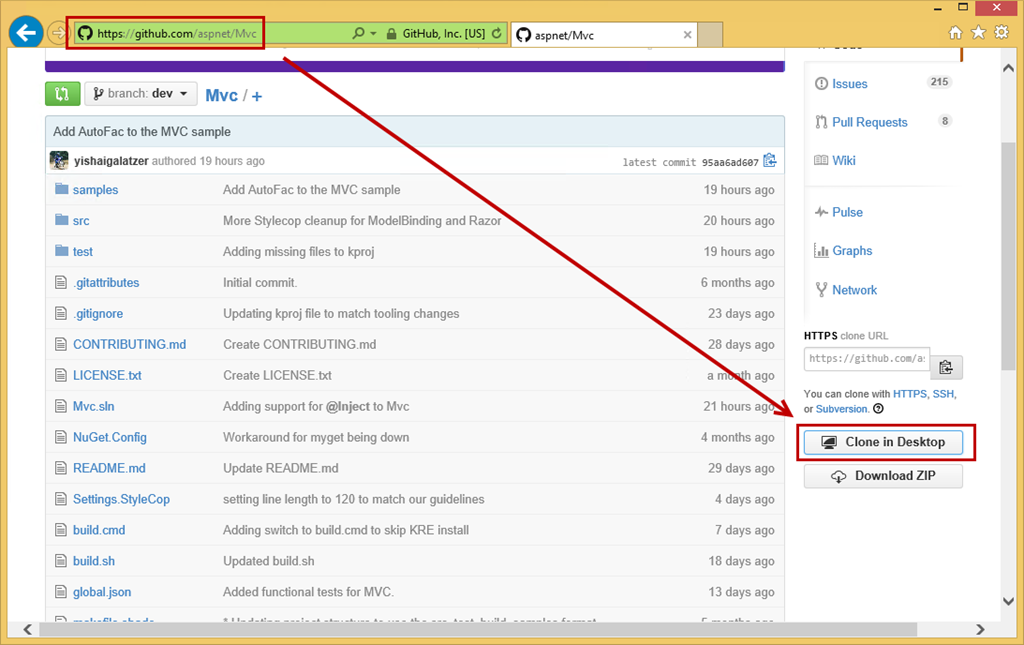The image size is (1024, 645).
Task: Open clone help question mark icon
Action: [x=878, y=409]
